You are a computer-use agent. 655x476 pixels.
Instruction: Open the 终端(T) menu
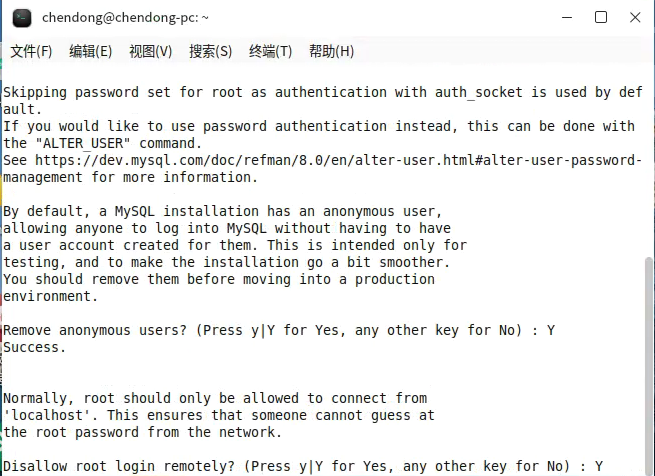pos(270,51)
